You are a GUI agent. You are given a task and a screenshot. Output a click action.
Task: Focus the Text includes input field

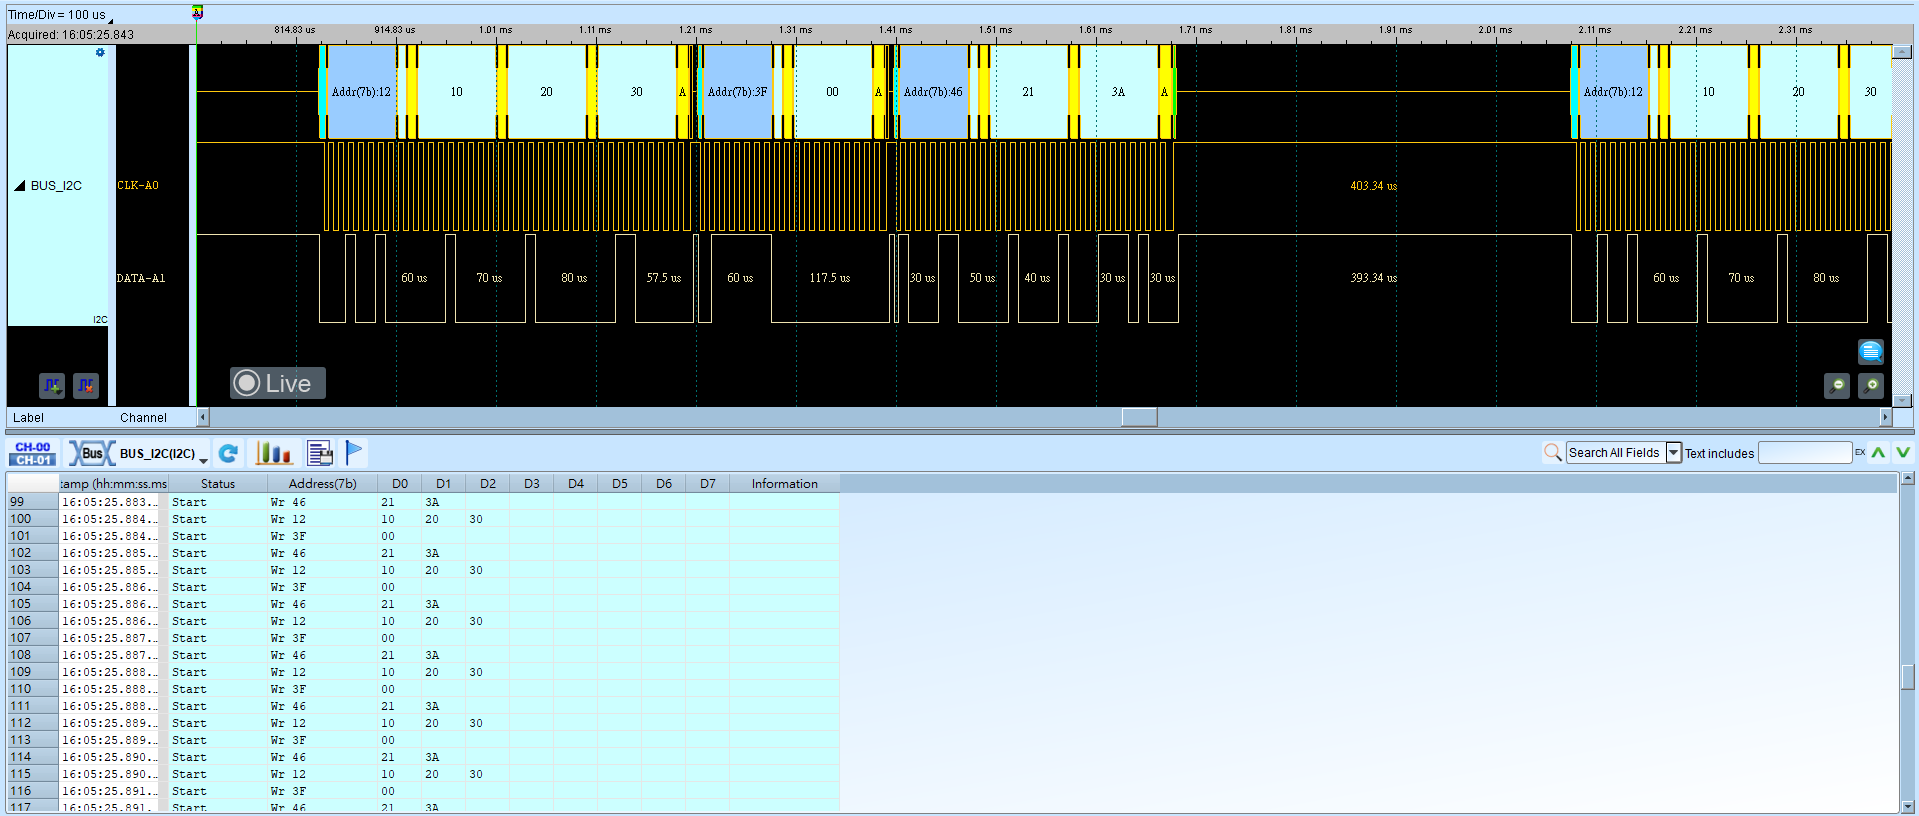pyautogui.click(x=1805, y=453)
